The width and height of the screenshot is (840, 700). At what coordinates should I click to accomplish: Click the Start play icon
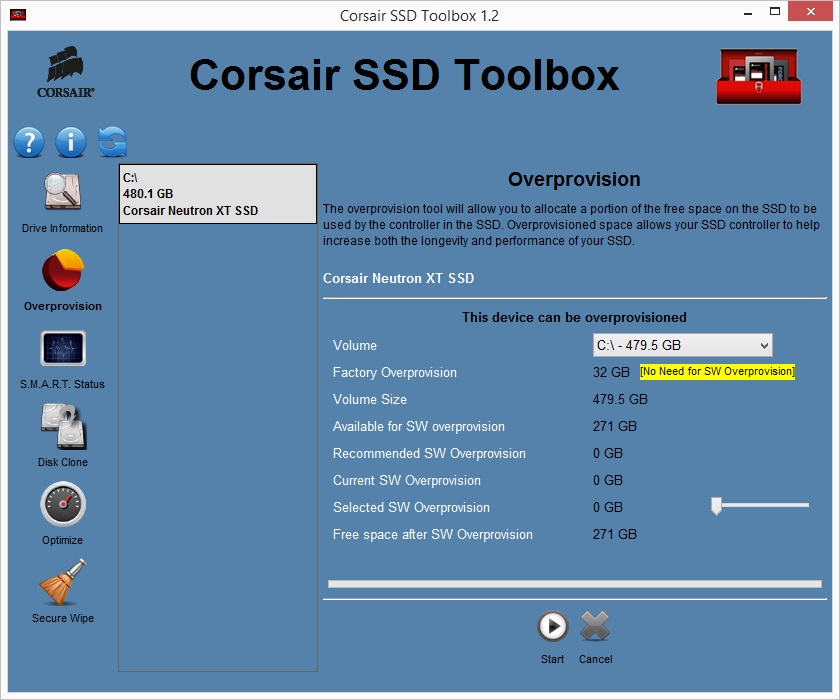(552, 626)
